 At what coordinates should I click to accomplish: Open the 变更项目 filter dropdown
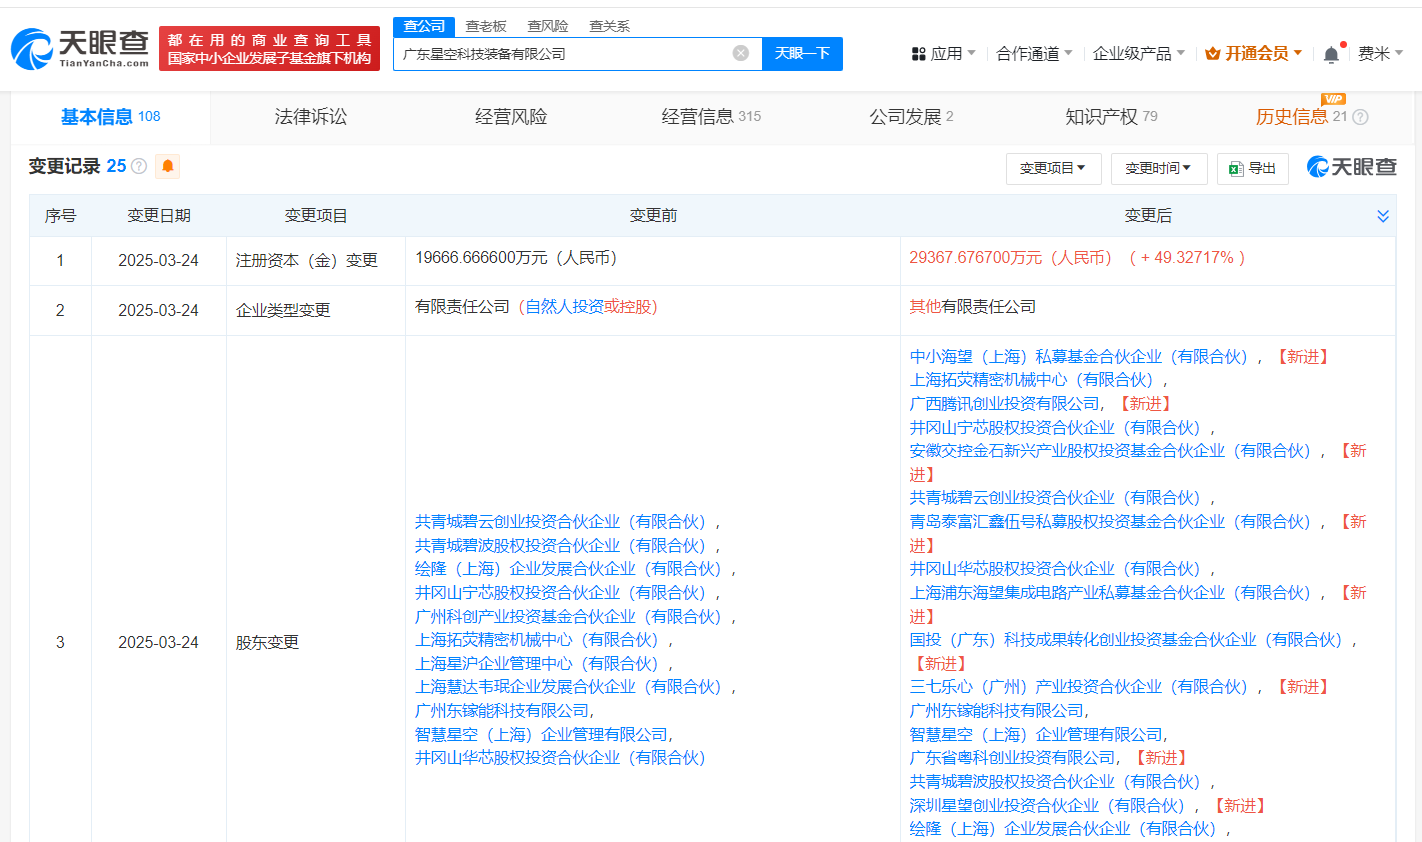[x=1053, y=168]
